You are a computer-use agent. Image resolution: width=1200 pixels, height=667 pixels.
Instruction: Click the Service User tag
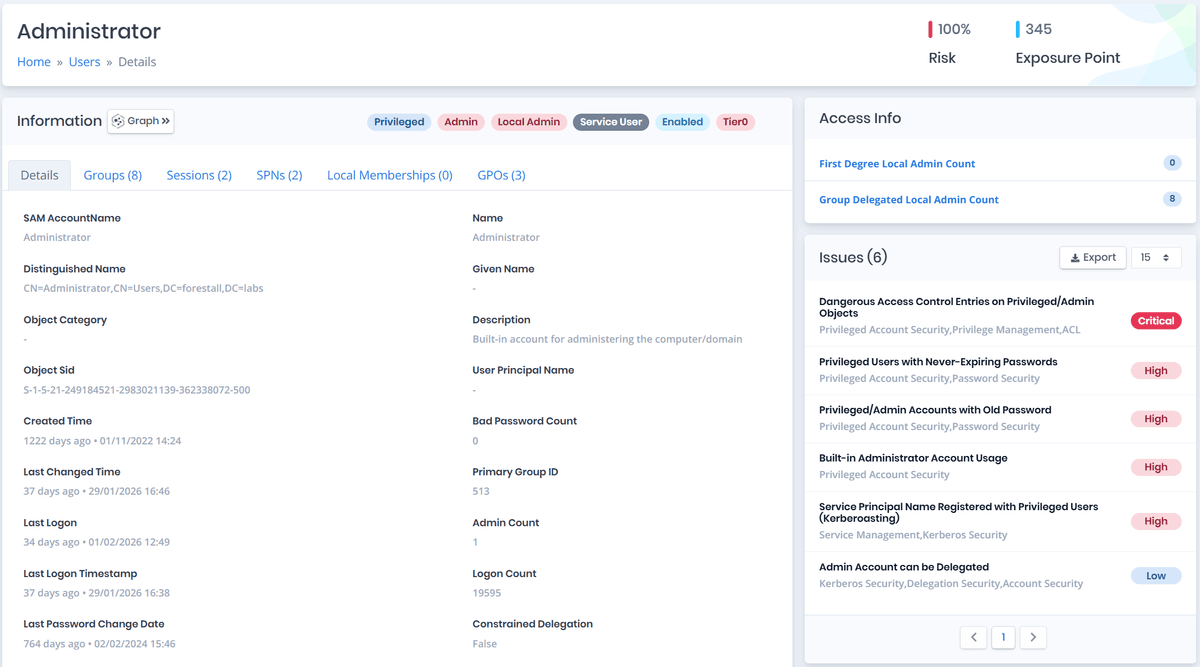(611, 122)
